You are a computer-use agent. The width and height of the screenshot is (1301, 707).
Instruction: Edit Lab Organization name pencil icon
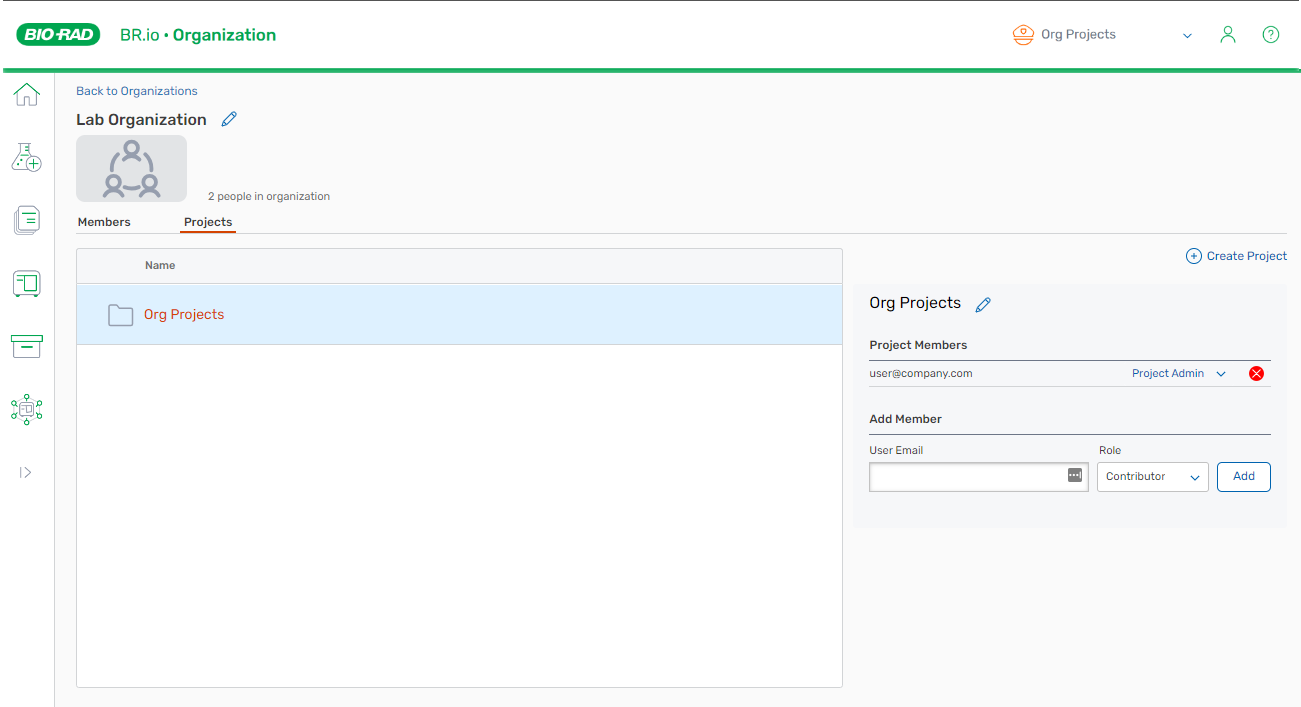[229, 120]
